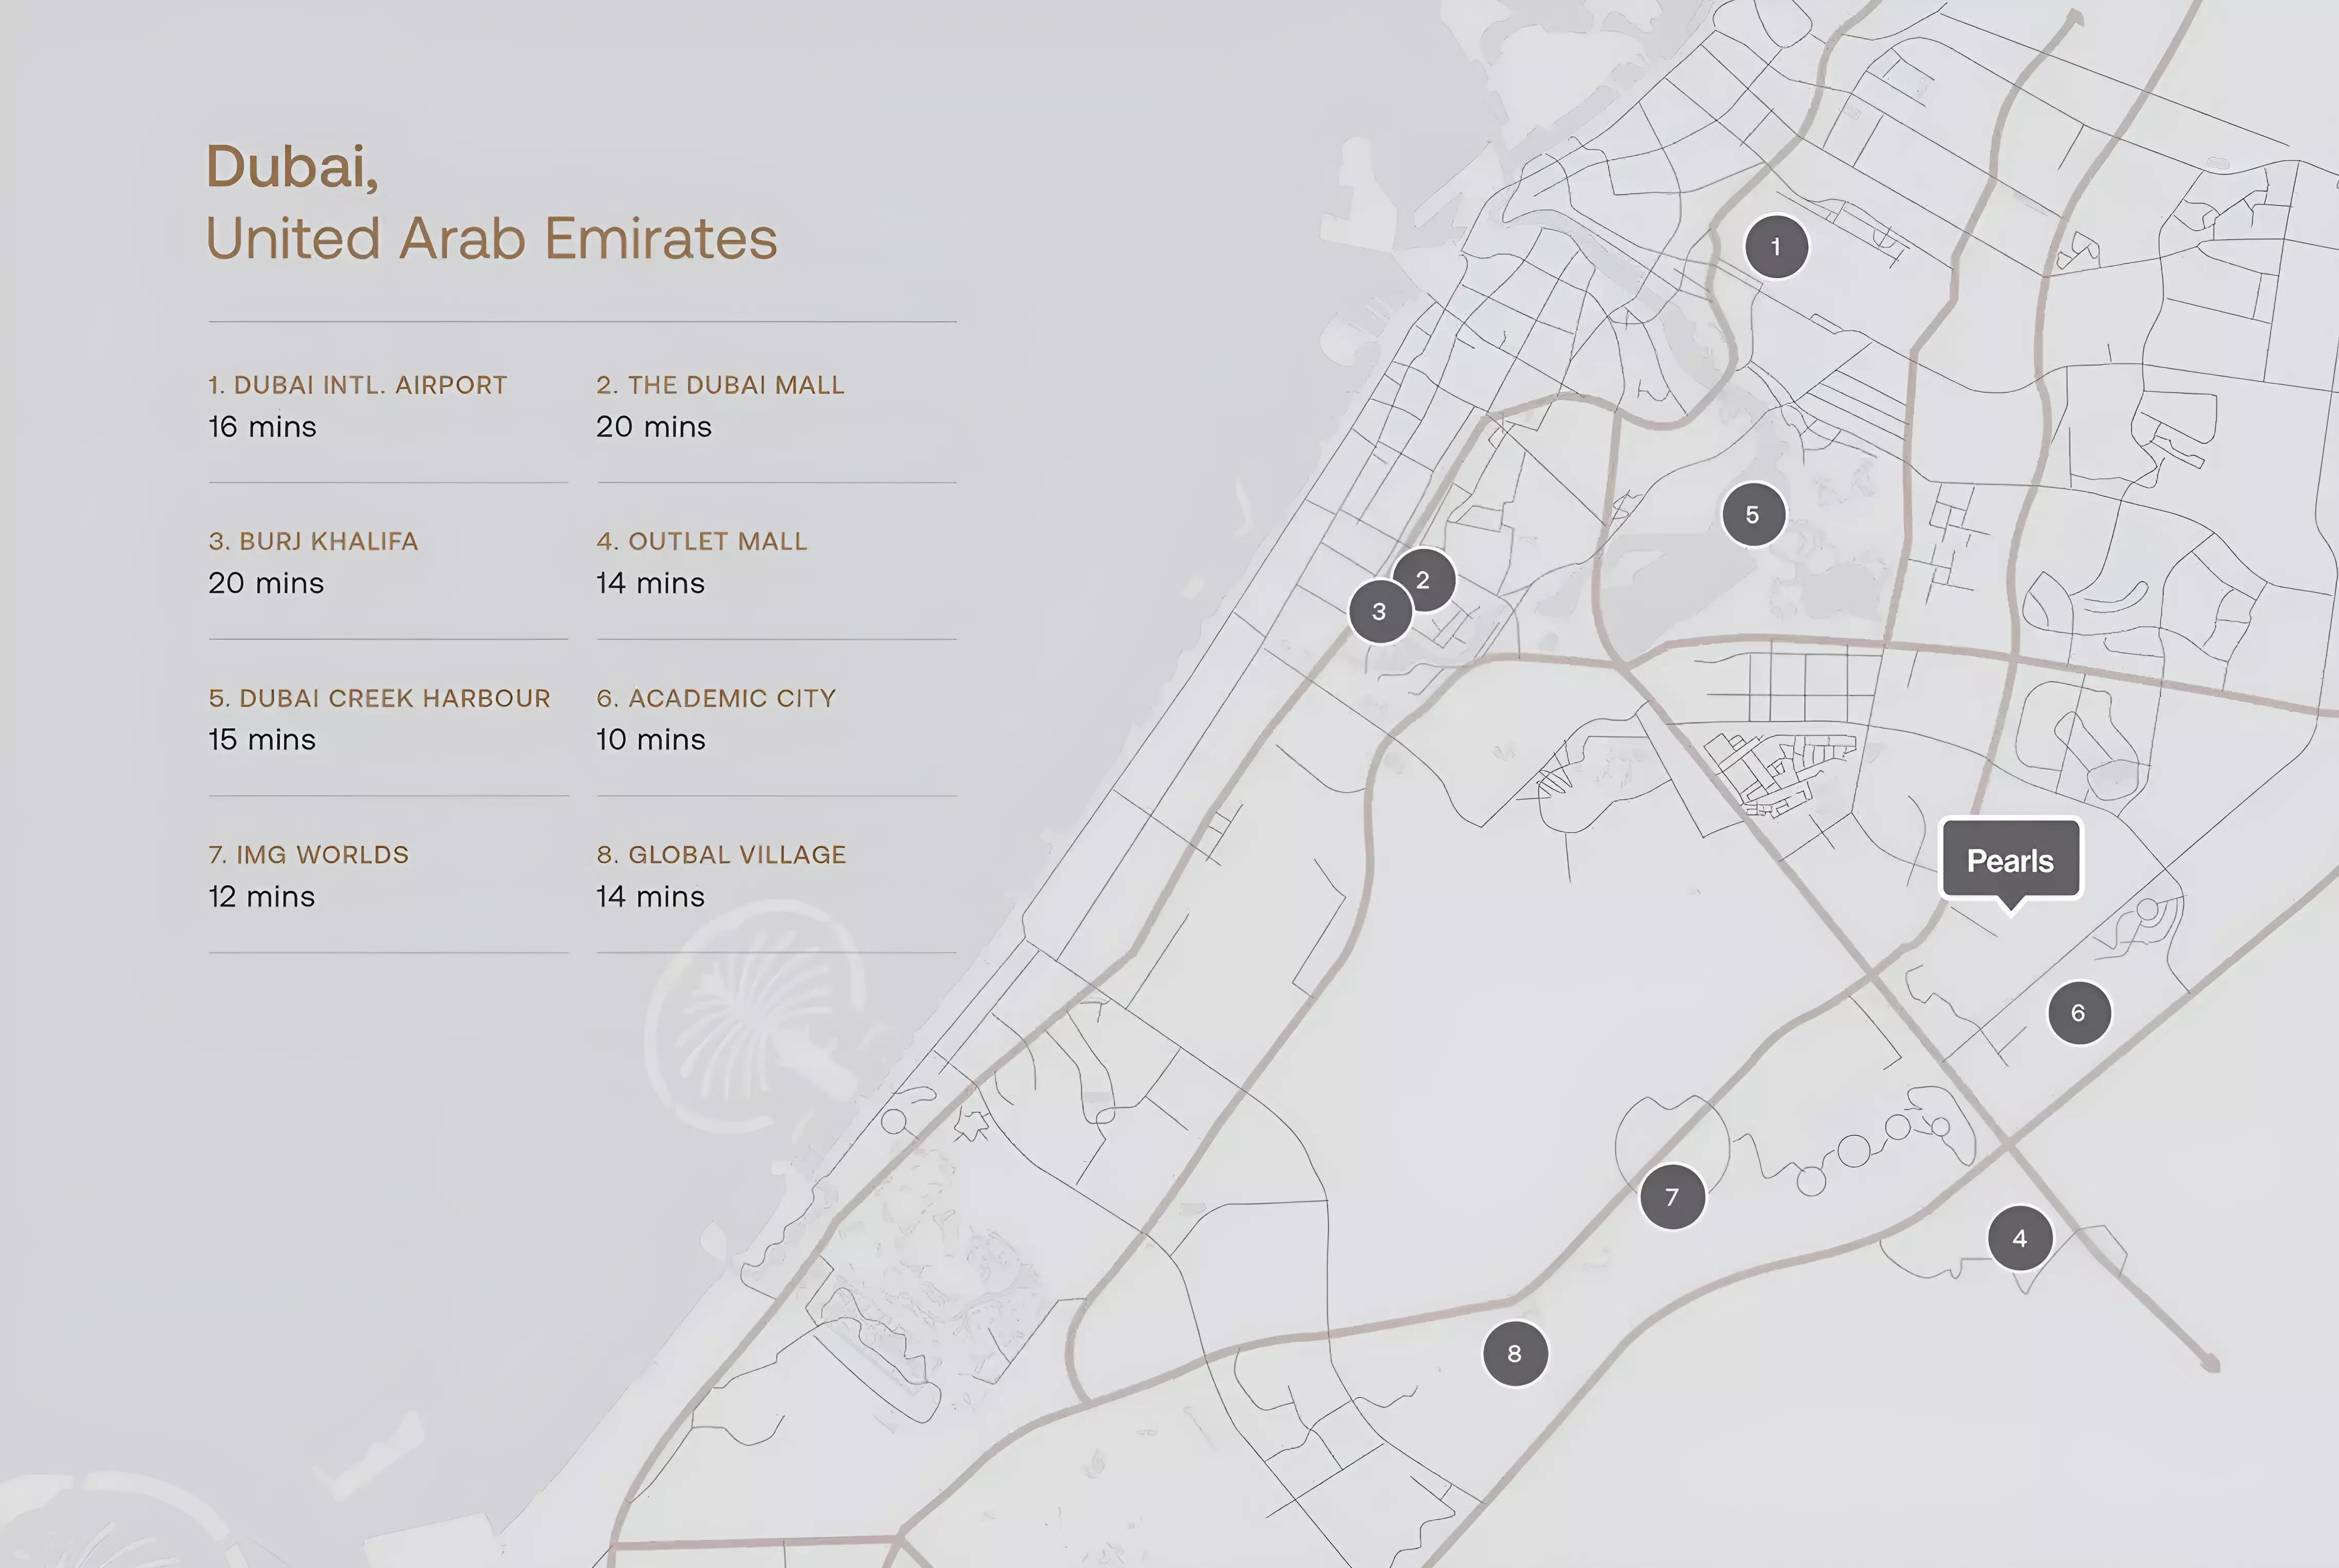Click the 15 mins travel time
This screenshot has height=1568, width=2339.
click(x=262, y=740)
